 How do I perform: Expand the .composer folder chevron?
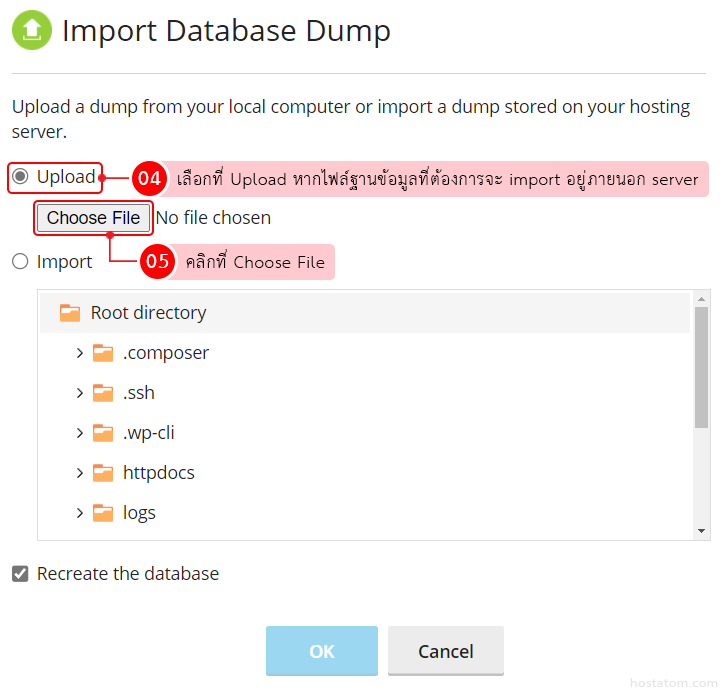[79, 353]
